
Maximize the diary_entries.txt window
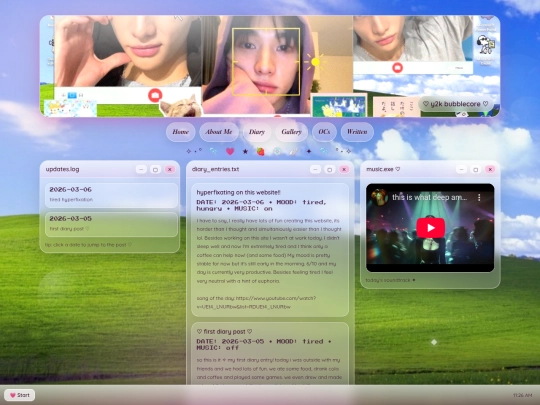pyautogui.click(x=330, y=169)
